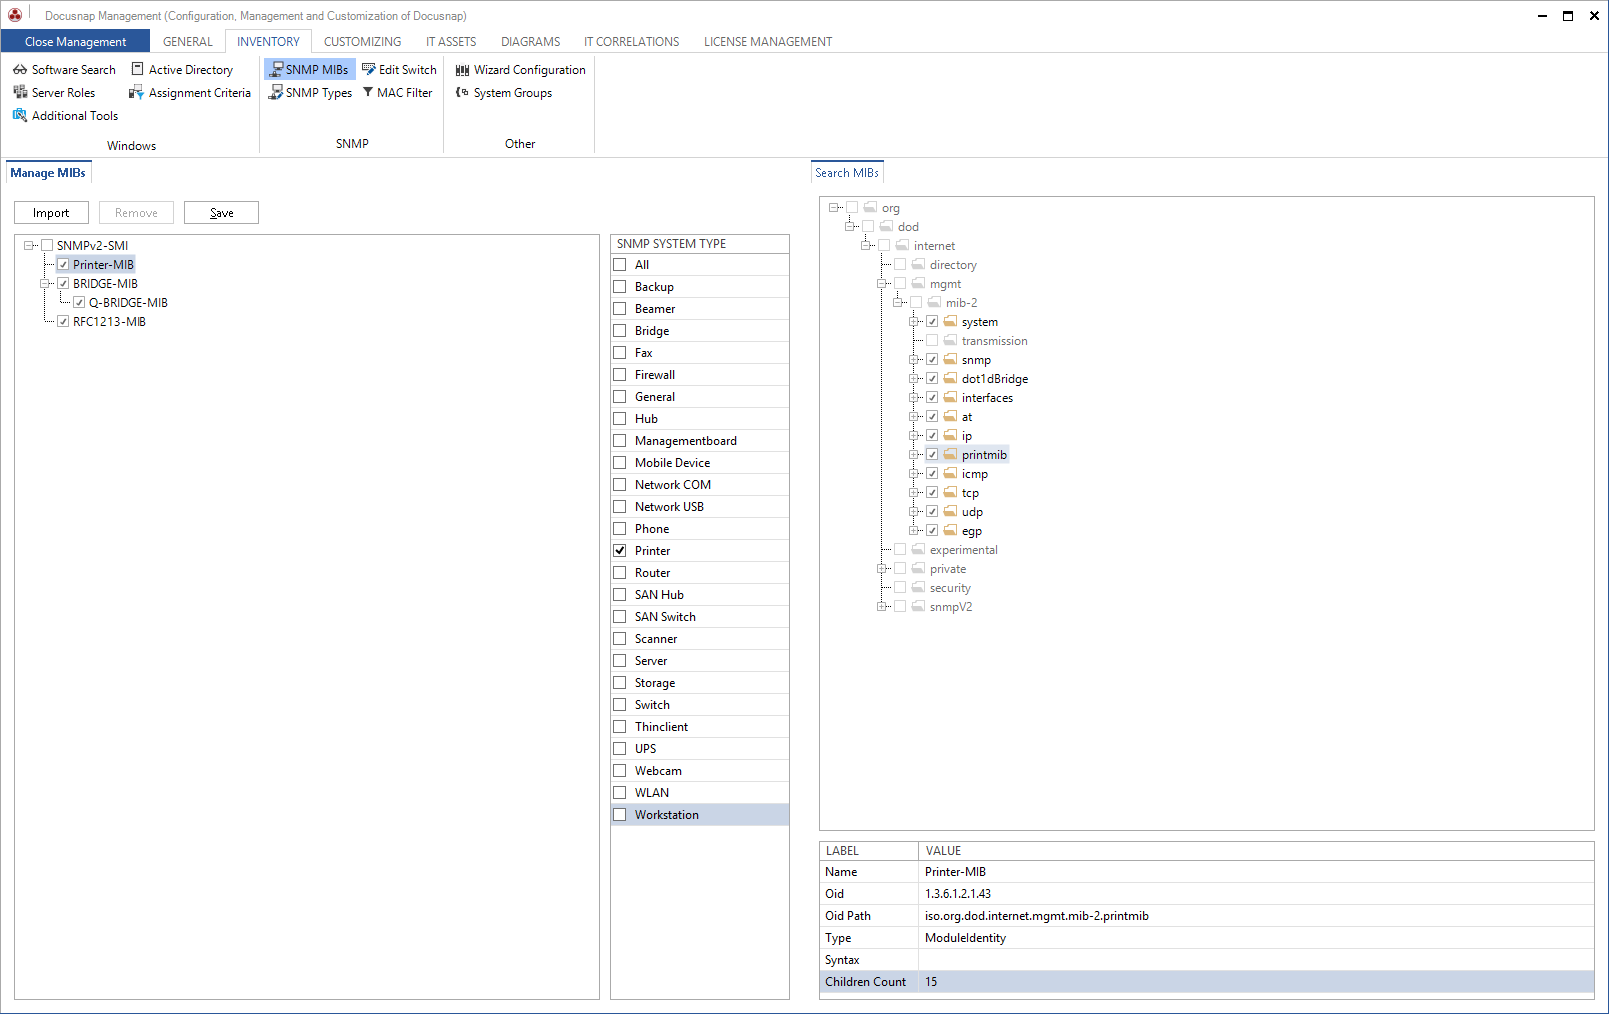Viewport: 1609px width, 1014px height.
Task: Click the system folder icon in MIB tree
Action: coord(950,321)
